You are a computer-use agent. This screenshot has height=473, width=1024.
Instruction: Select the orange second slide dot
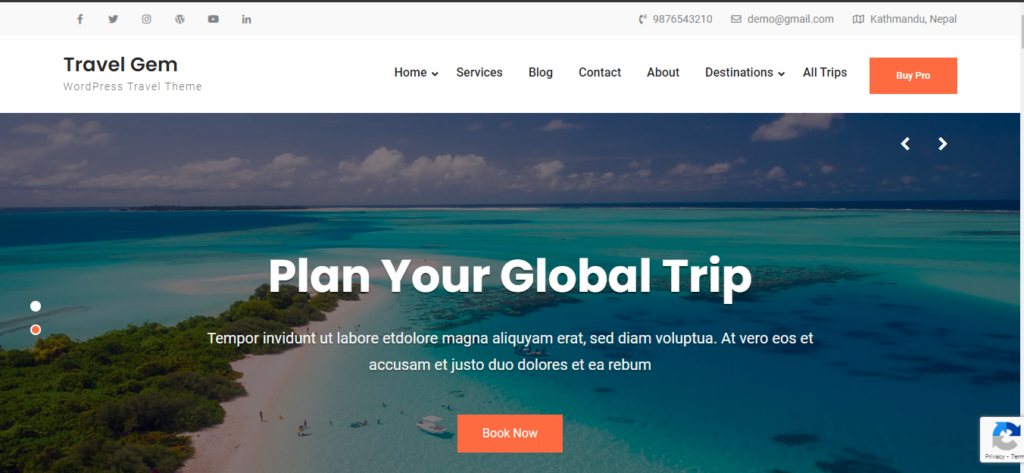(x=35, y=330)
